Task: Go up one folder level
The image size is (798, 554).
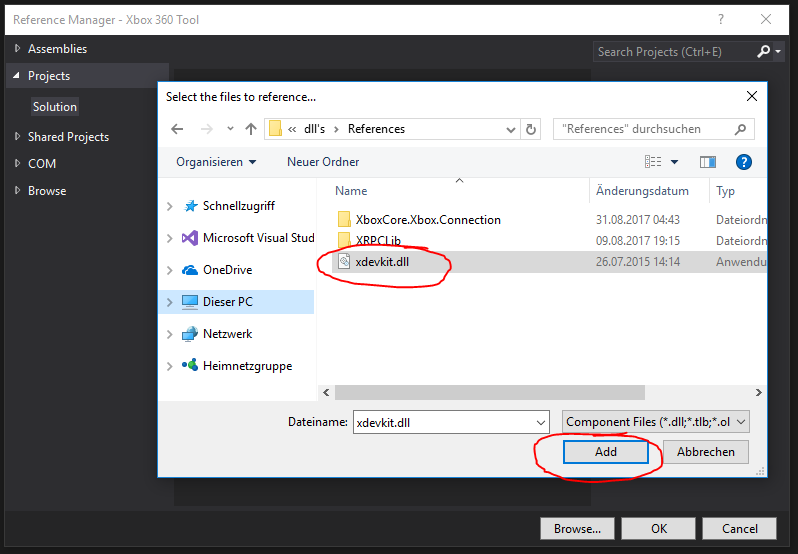Action: 251,129
